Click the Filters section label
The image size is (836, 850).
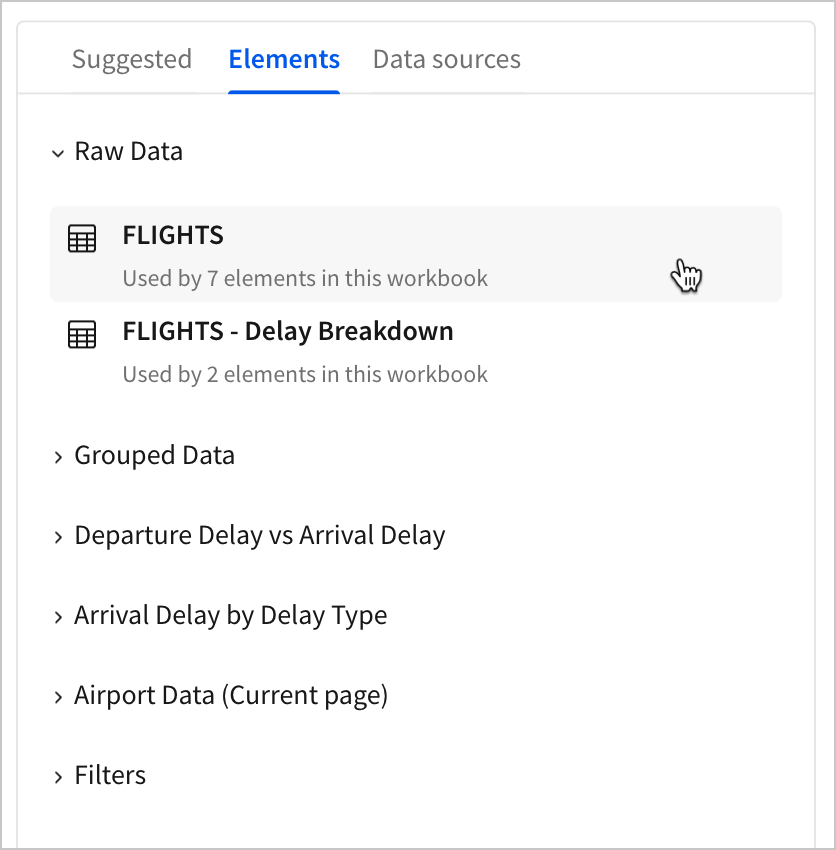[110, 776]
